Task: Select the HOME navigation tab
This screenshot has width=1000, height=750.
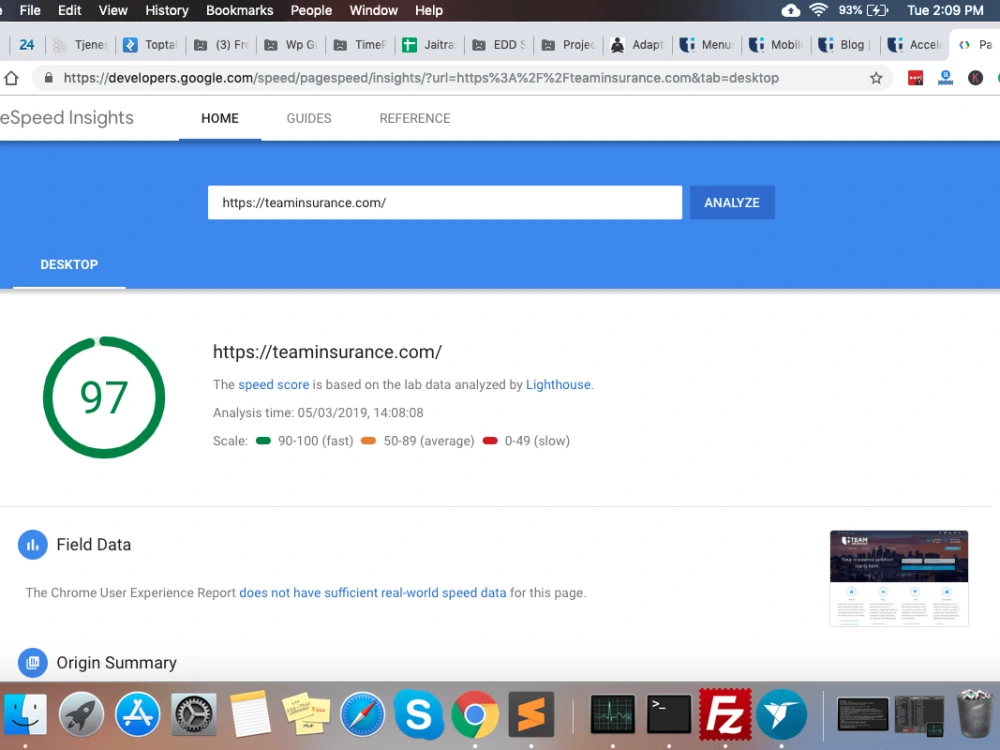Action: coord(220,118)
